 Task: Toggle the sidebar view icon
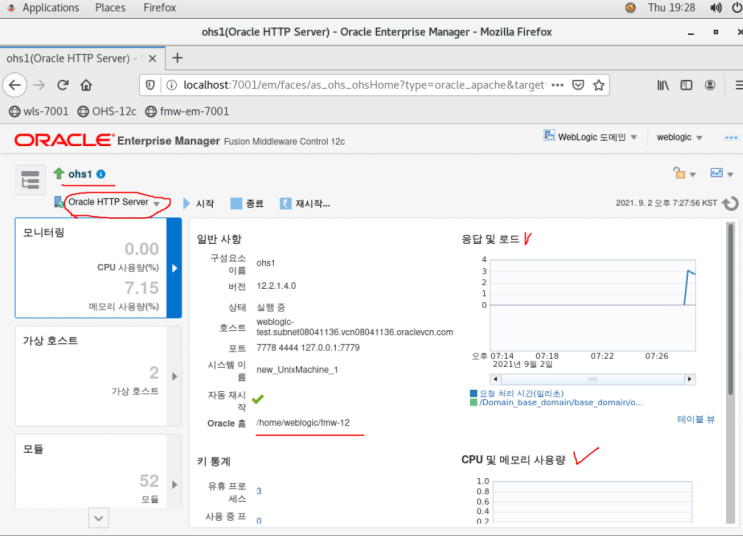[x=686, y=85]
